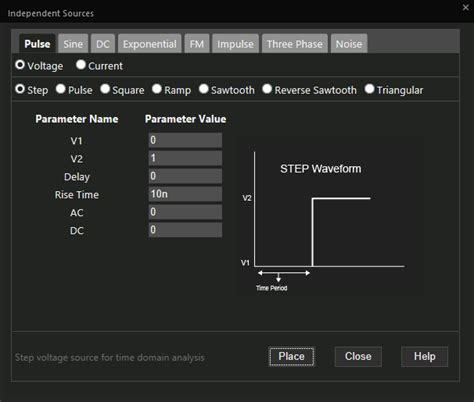Image resolution: width=474 pixels, height=402 pixels.
Task: Close the dialog with the X icon
Action: click(x=466, y=7)
